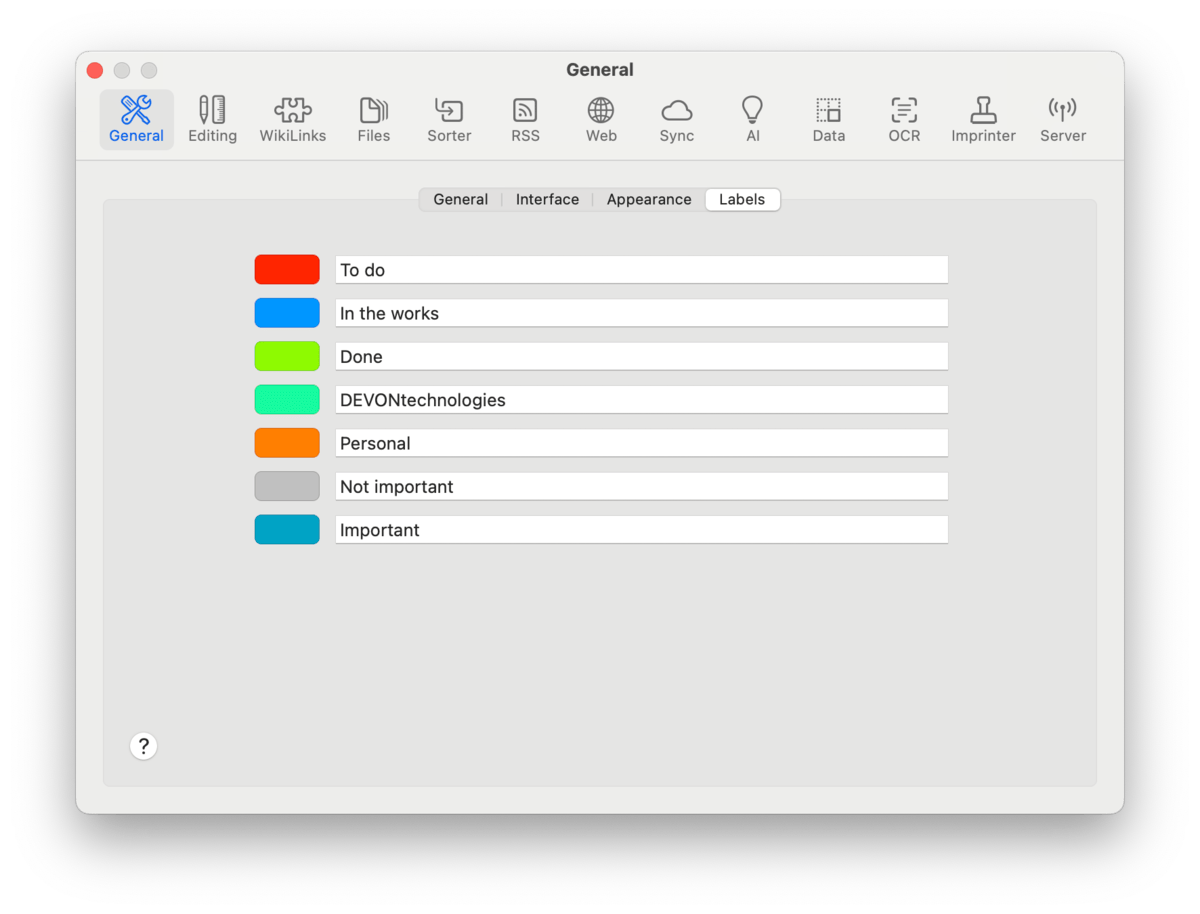Image resolution: width=1200 pixels, height=914 pixels.
Task: Open the WikiLinks puzzle-piece settings
Action: [292, 120]
